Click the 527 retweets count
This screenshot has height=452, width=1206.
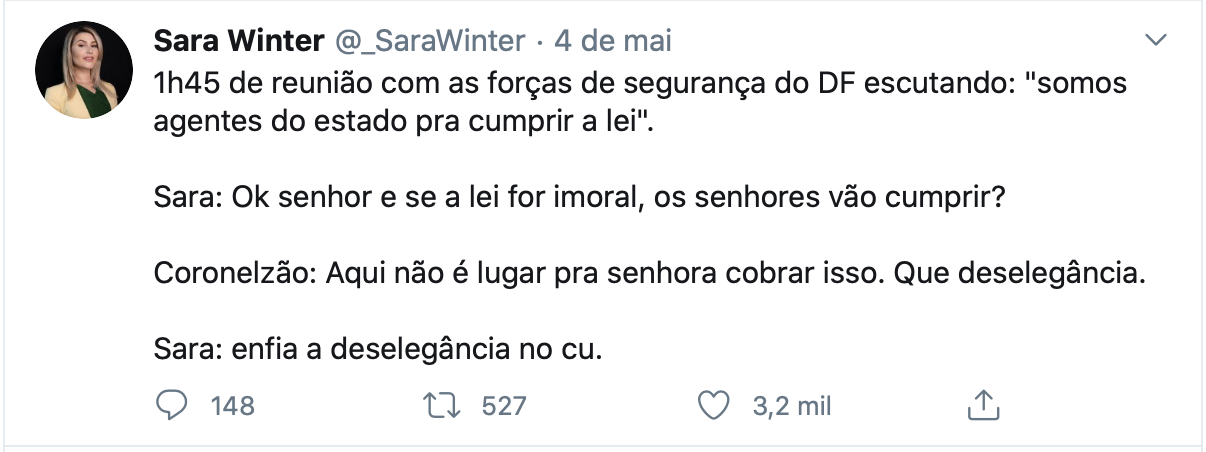(x=504, y=406)
